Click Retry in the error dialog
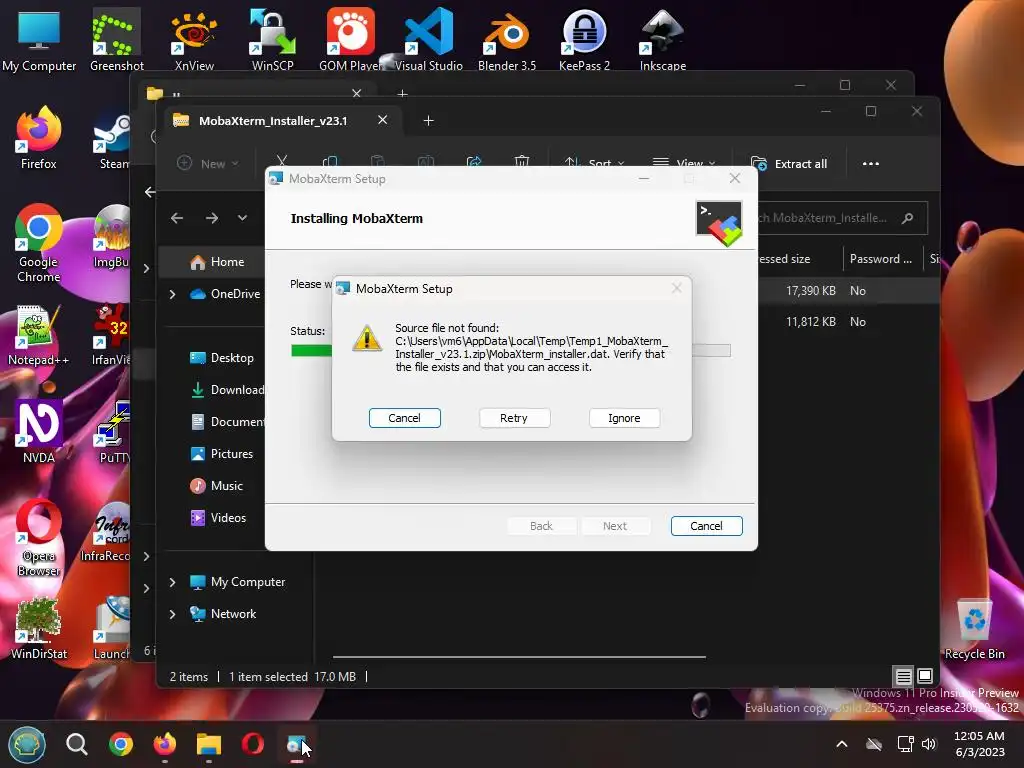This screenshot has width=1024, height=768. point(514,418)
